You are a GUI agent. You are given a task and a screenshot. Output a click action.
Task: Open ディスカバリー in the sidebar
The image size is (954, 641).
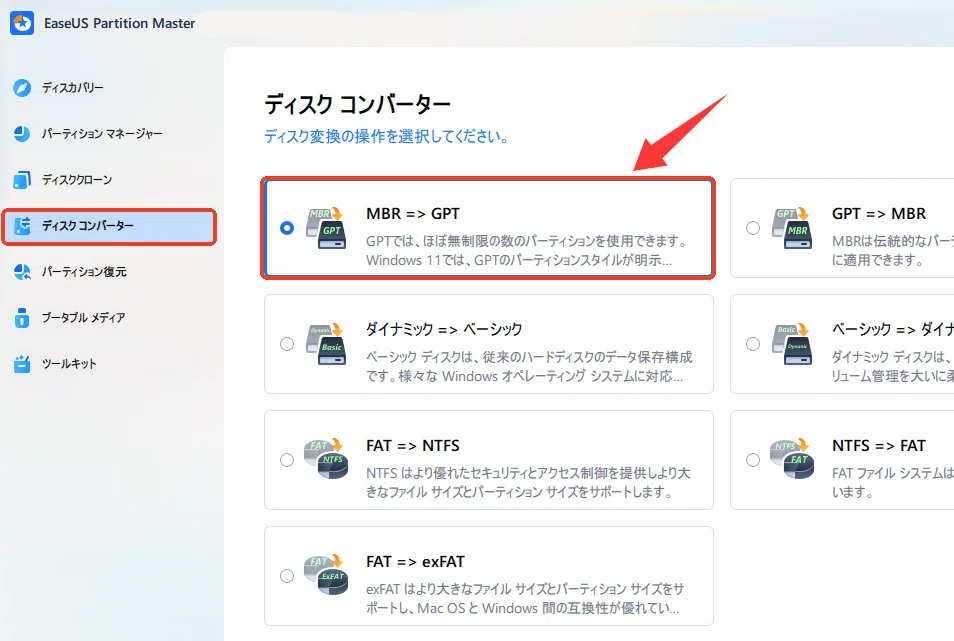[108, 88]
